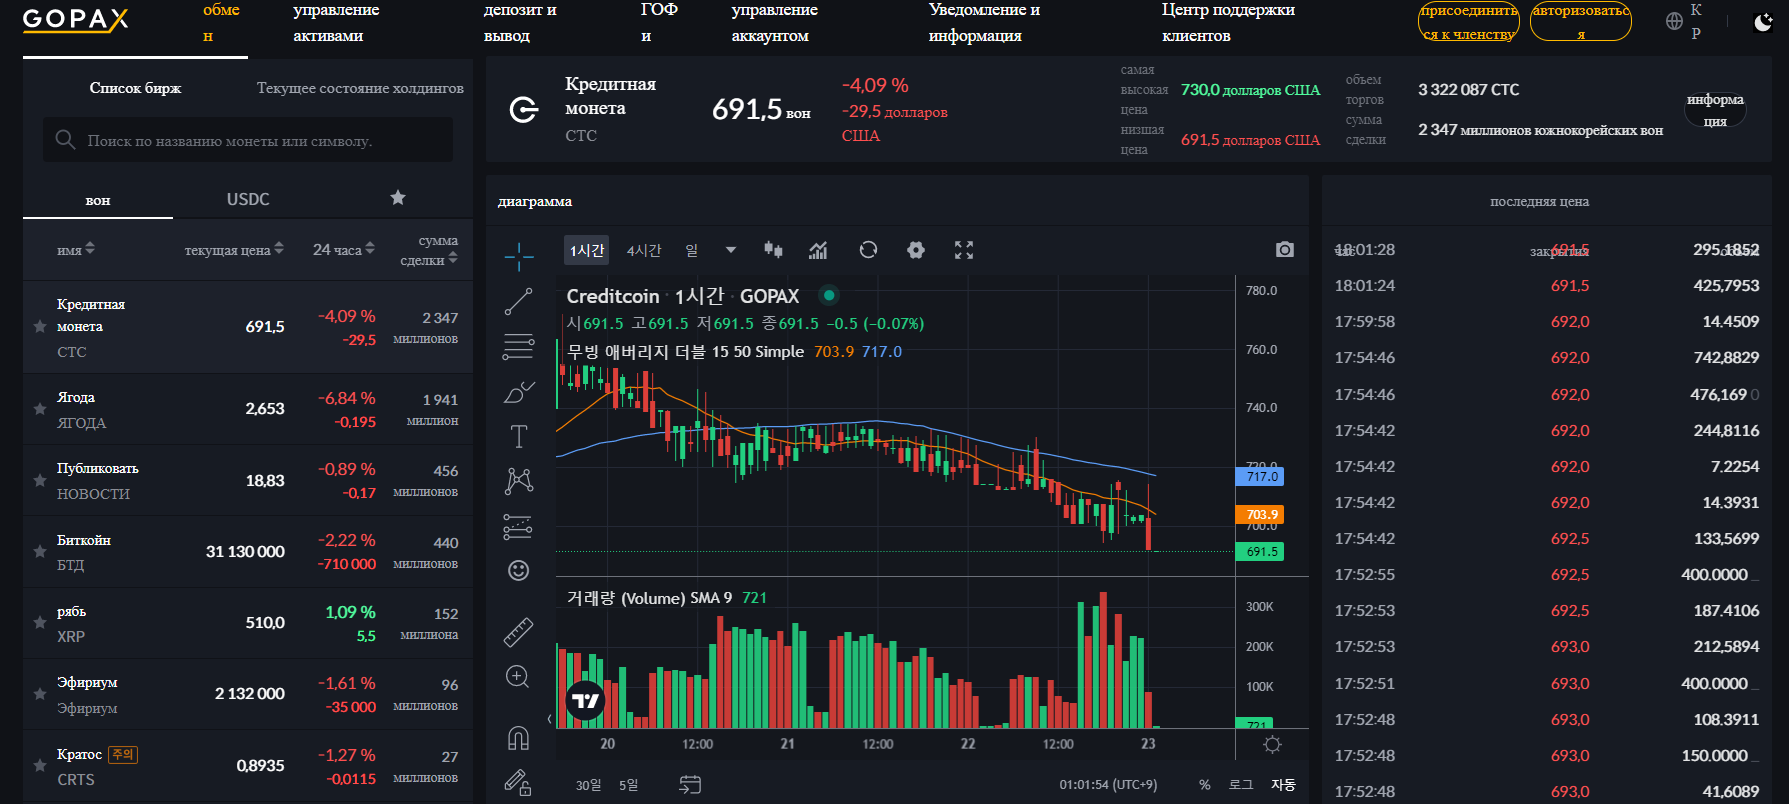Open the Fibonacci retracement tool

click(x=518, y=346)
